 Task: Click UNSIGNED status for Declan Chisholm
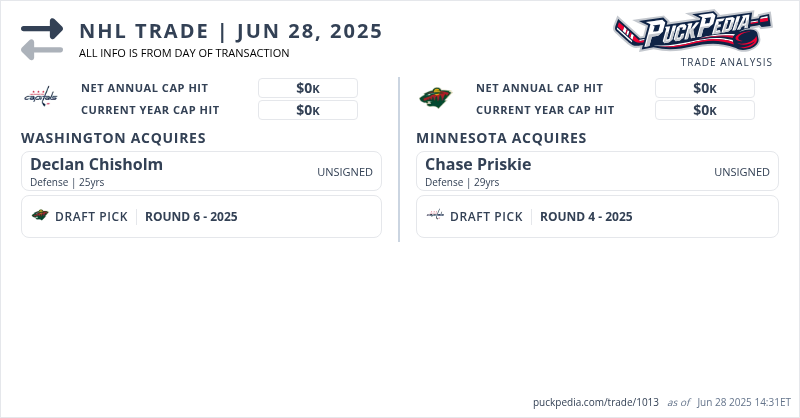345,172
